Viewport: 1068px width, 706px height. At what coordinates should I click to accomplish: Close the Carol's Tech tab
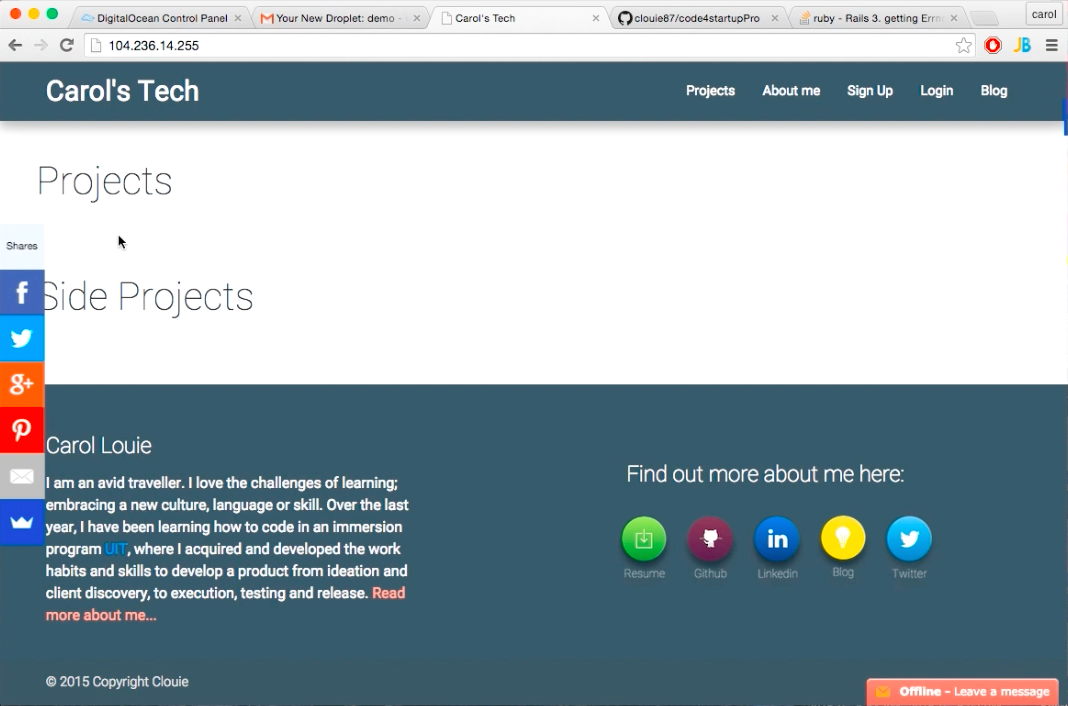[x=596, y=18]
